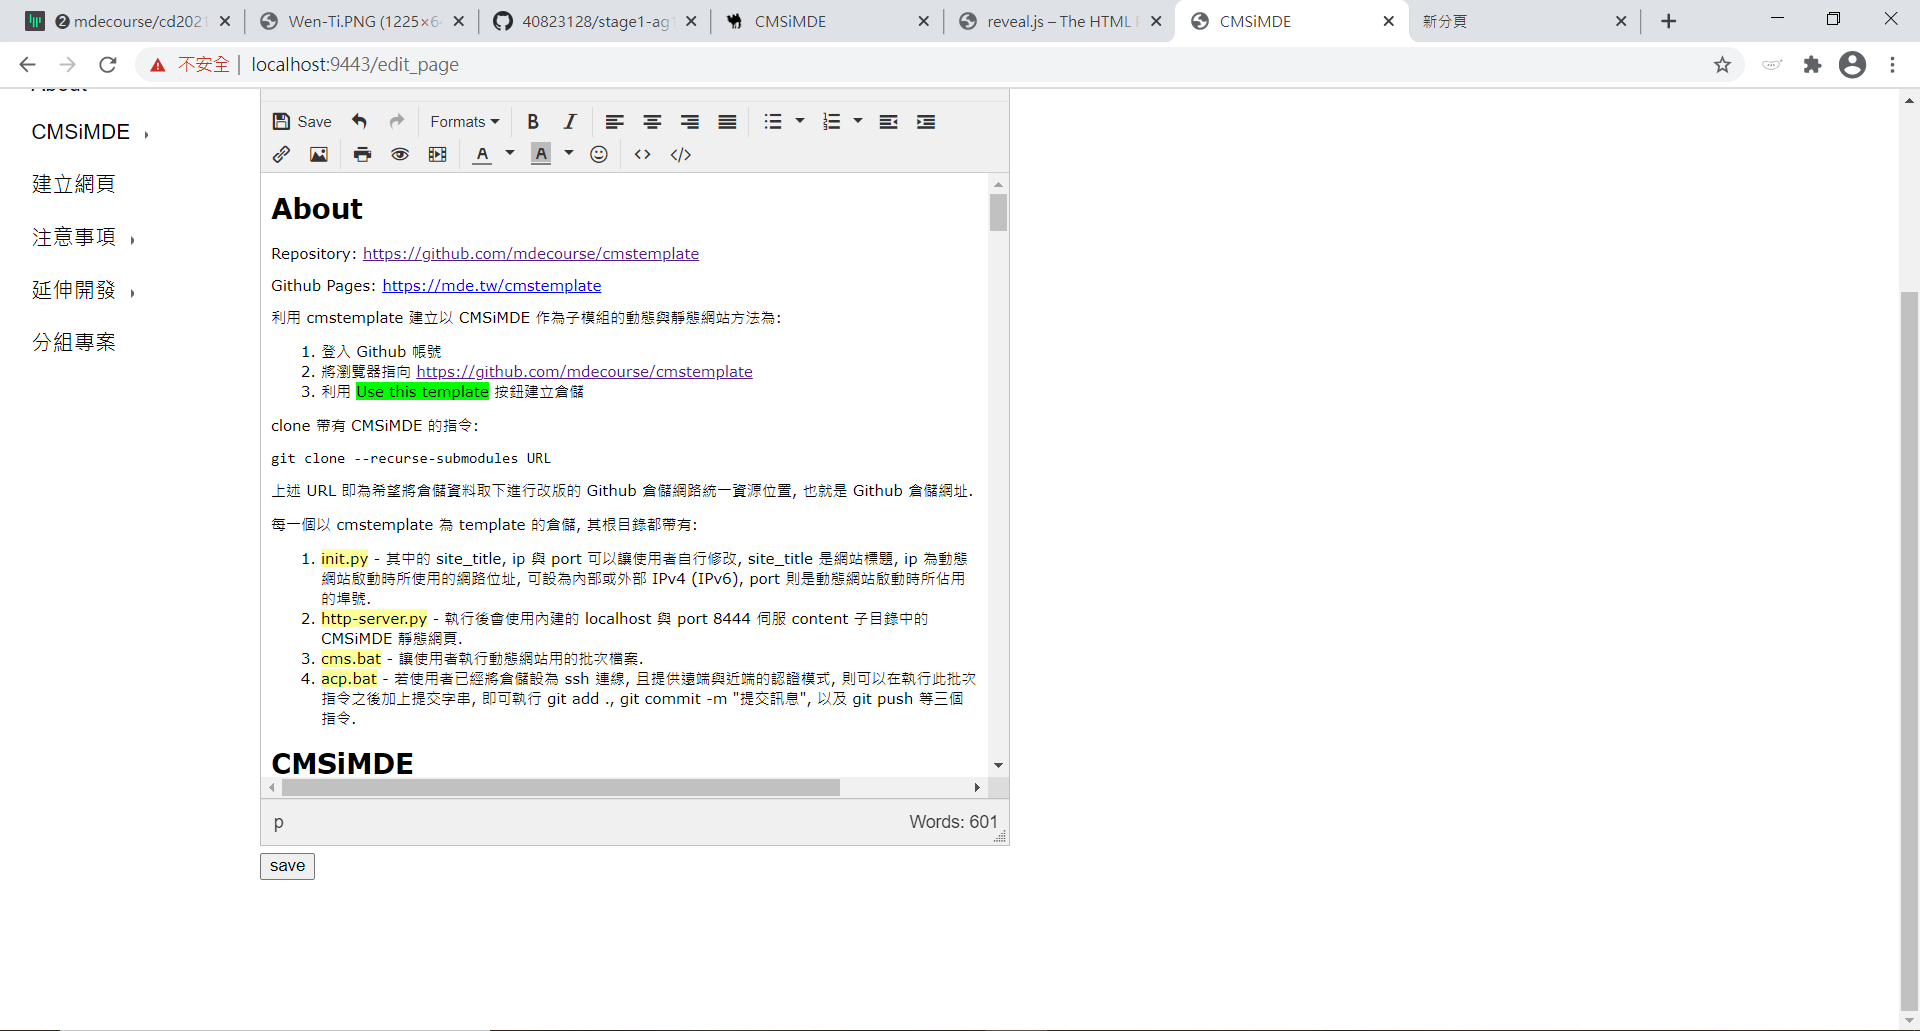Click the redo arrow icon
The width and height of the screenshot is (1920, 1031).
click(x=397, y=122)
